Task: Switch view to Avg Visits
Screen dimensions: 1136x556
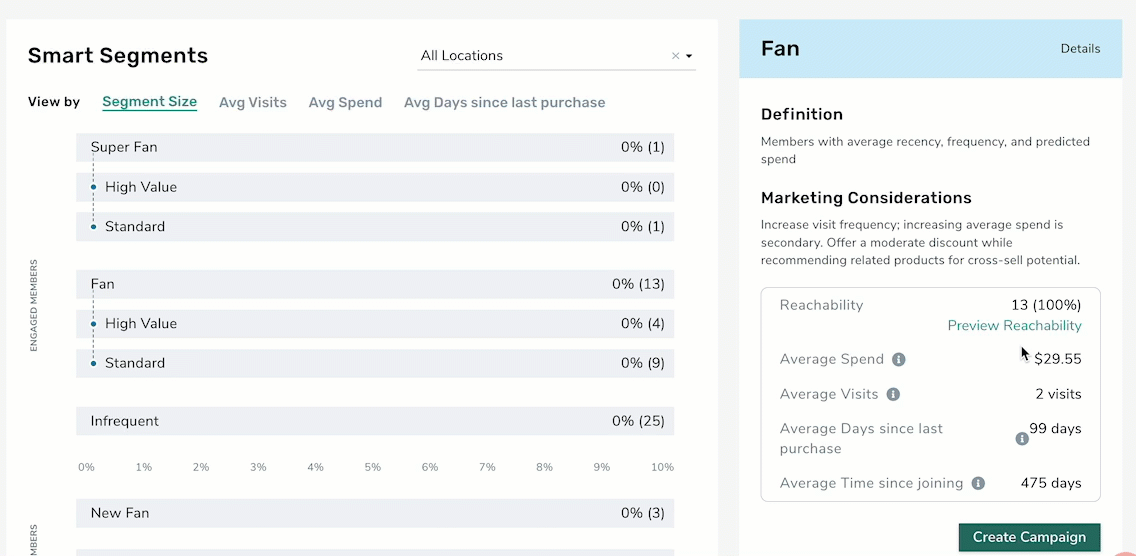Action: [x=253, y=102]
